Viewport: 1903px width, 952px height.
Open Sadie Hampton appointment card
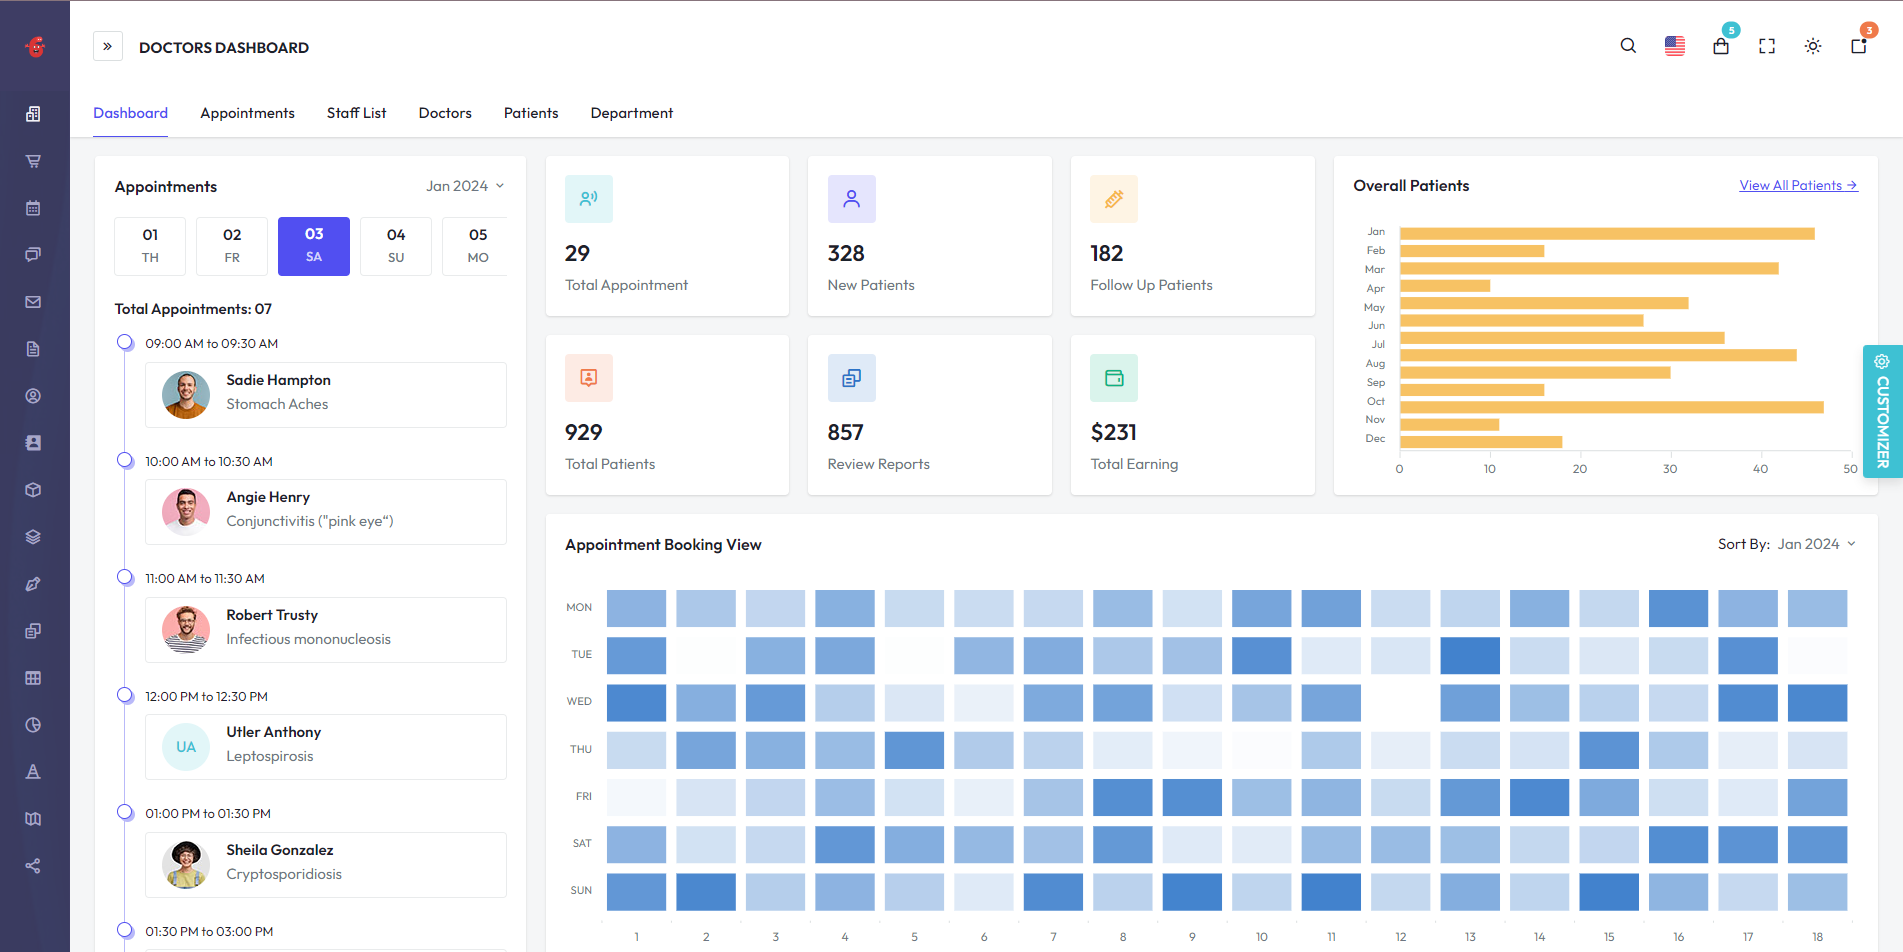click(x=326, y=395)
